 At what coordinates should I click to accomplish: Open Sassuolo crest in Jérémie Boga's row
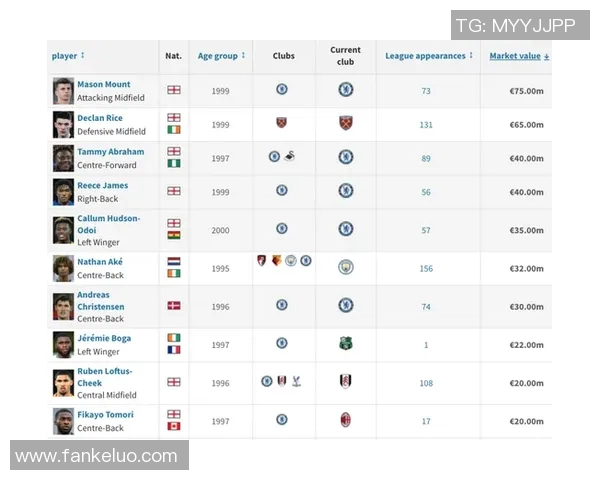pos(345,344)
